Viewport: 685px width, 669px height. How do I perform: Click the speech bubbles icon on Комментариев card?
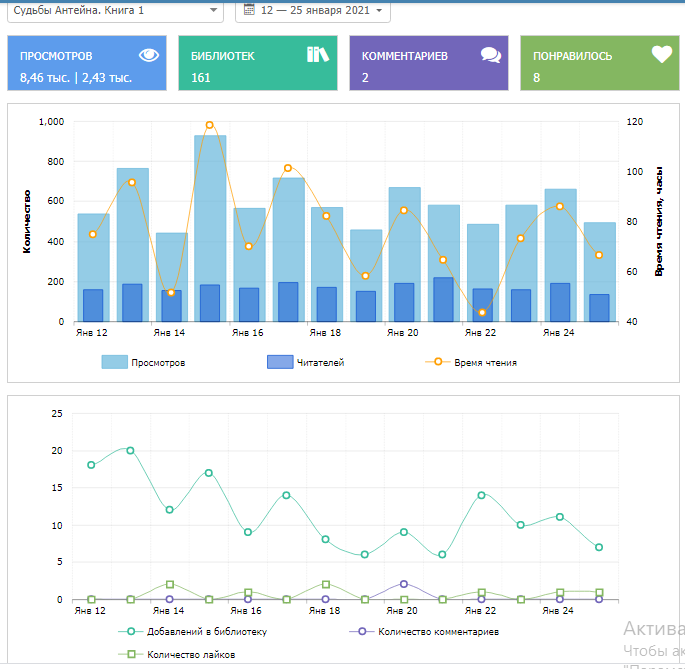coord(490,55)
